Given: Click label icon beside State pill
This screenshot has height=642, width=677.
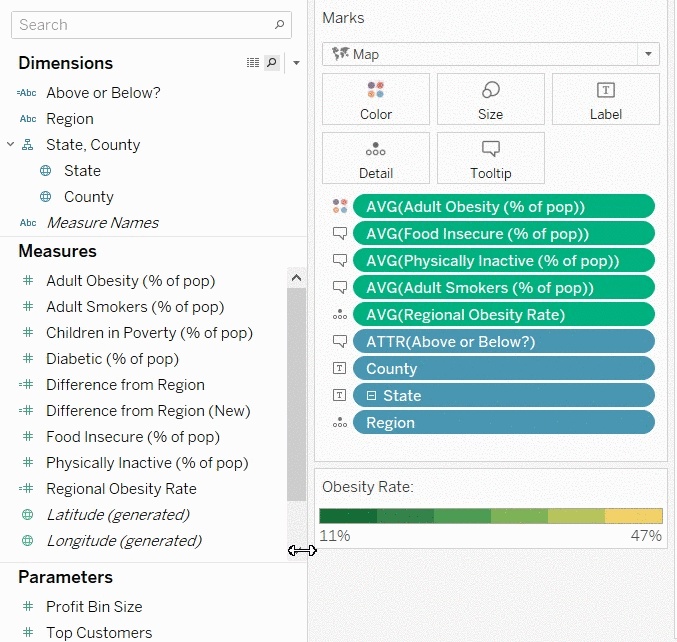Looking at the screenshot, I should pyautogui.click(x=339, y=395).
